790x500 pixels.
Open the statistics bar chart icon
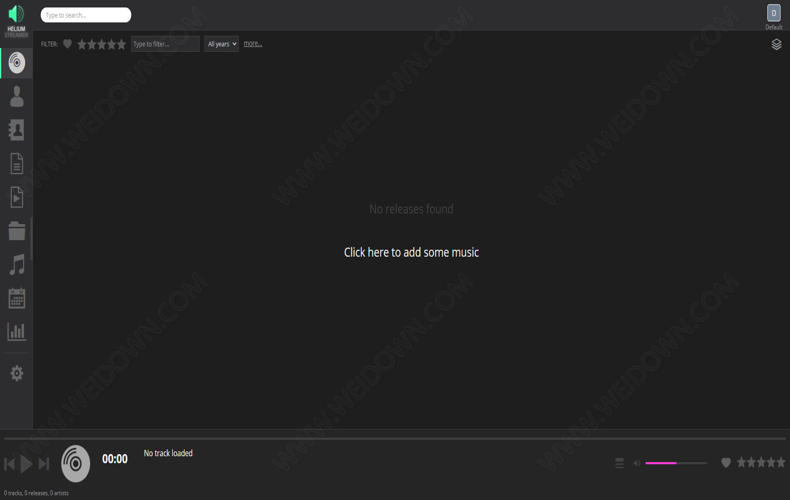click(x=17, y=331)
